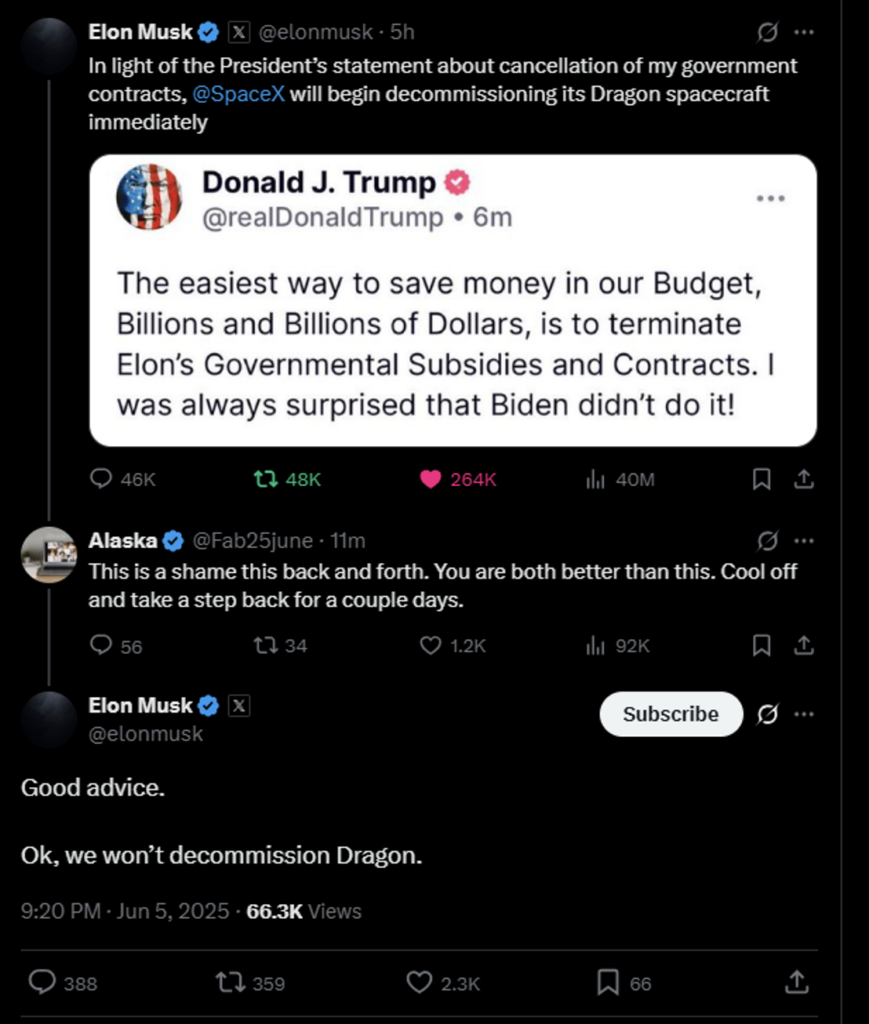Open more options for Alaska's reply
The image size is (869, 1024).
[803, 541]
